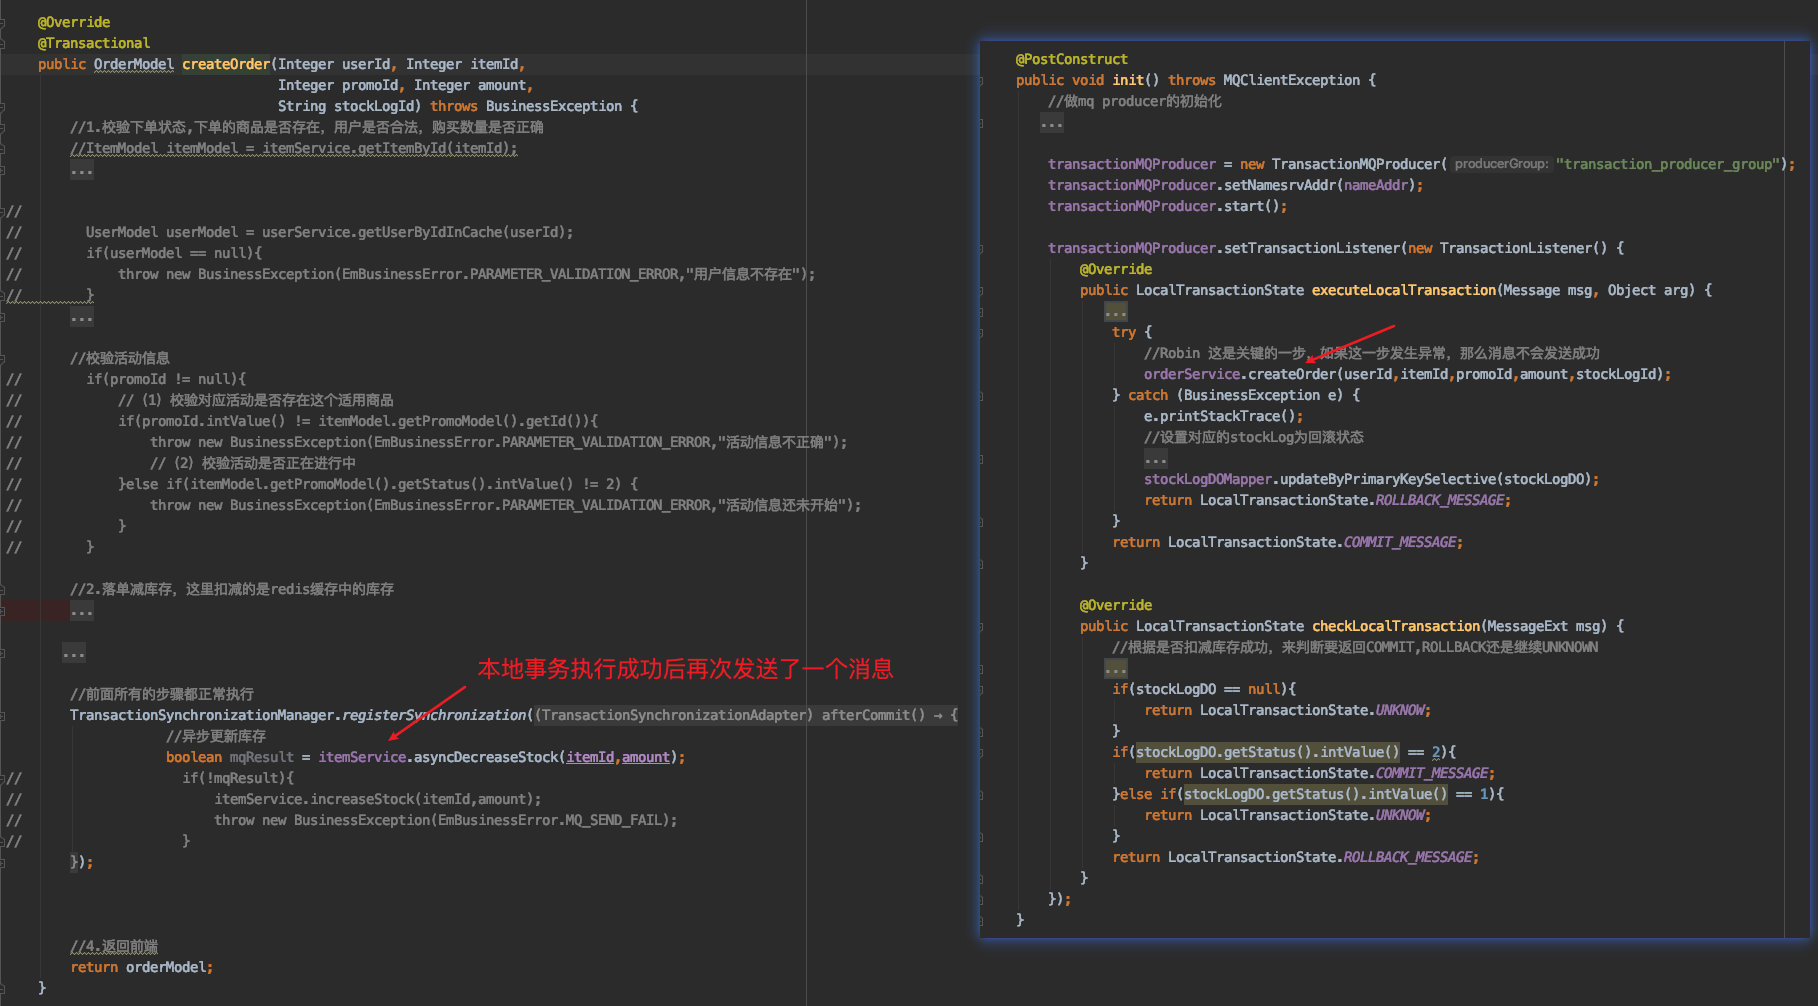Expand folded block after commented userModel check
The width and height of the screenshot is (1818, 1006).
pos(82,318)
